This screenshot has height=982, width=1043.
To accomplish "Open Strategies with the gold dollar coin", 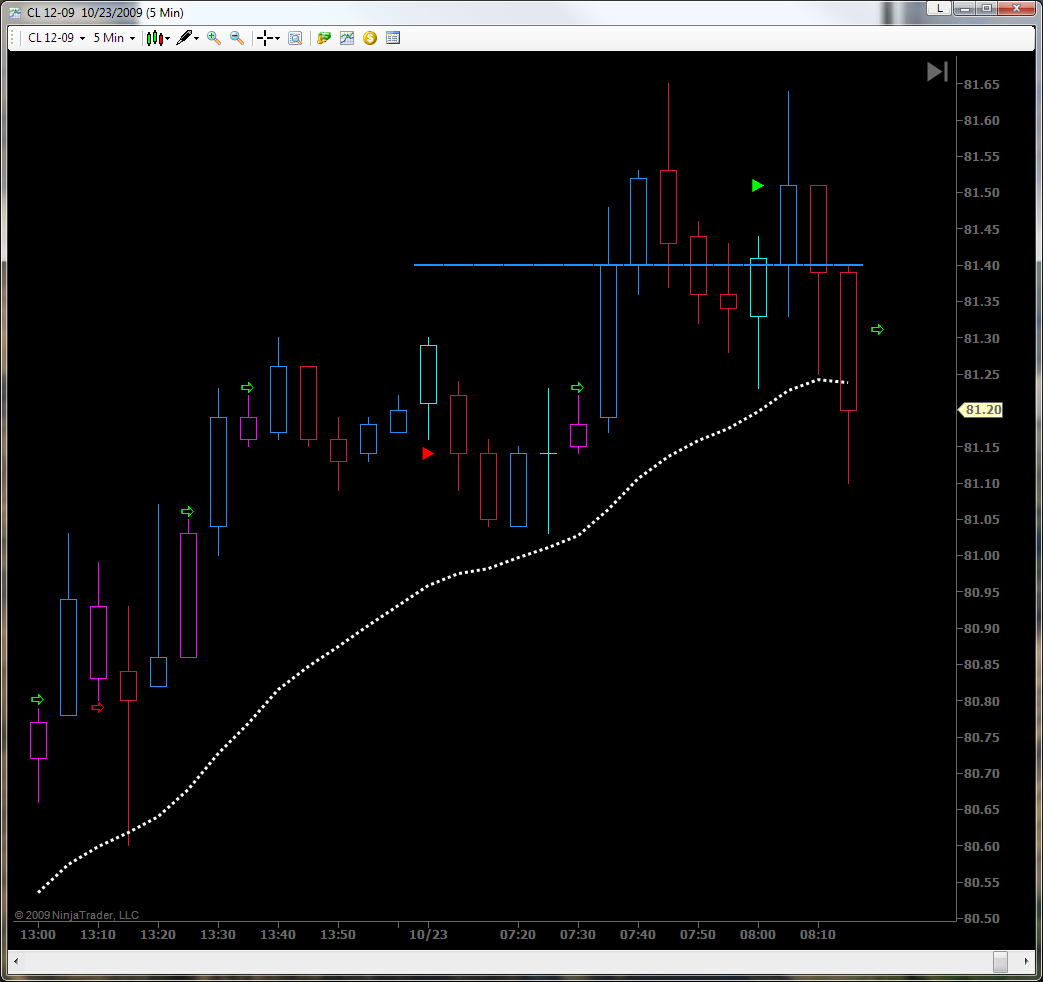I will (x=370, y=38).
